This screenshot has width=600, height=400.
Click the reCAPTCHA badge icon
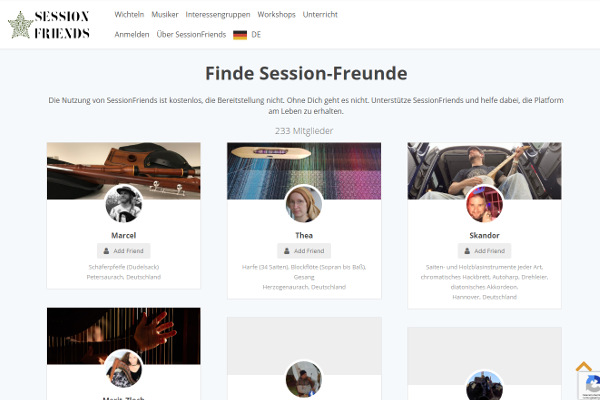(x=590, y=386)
